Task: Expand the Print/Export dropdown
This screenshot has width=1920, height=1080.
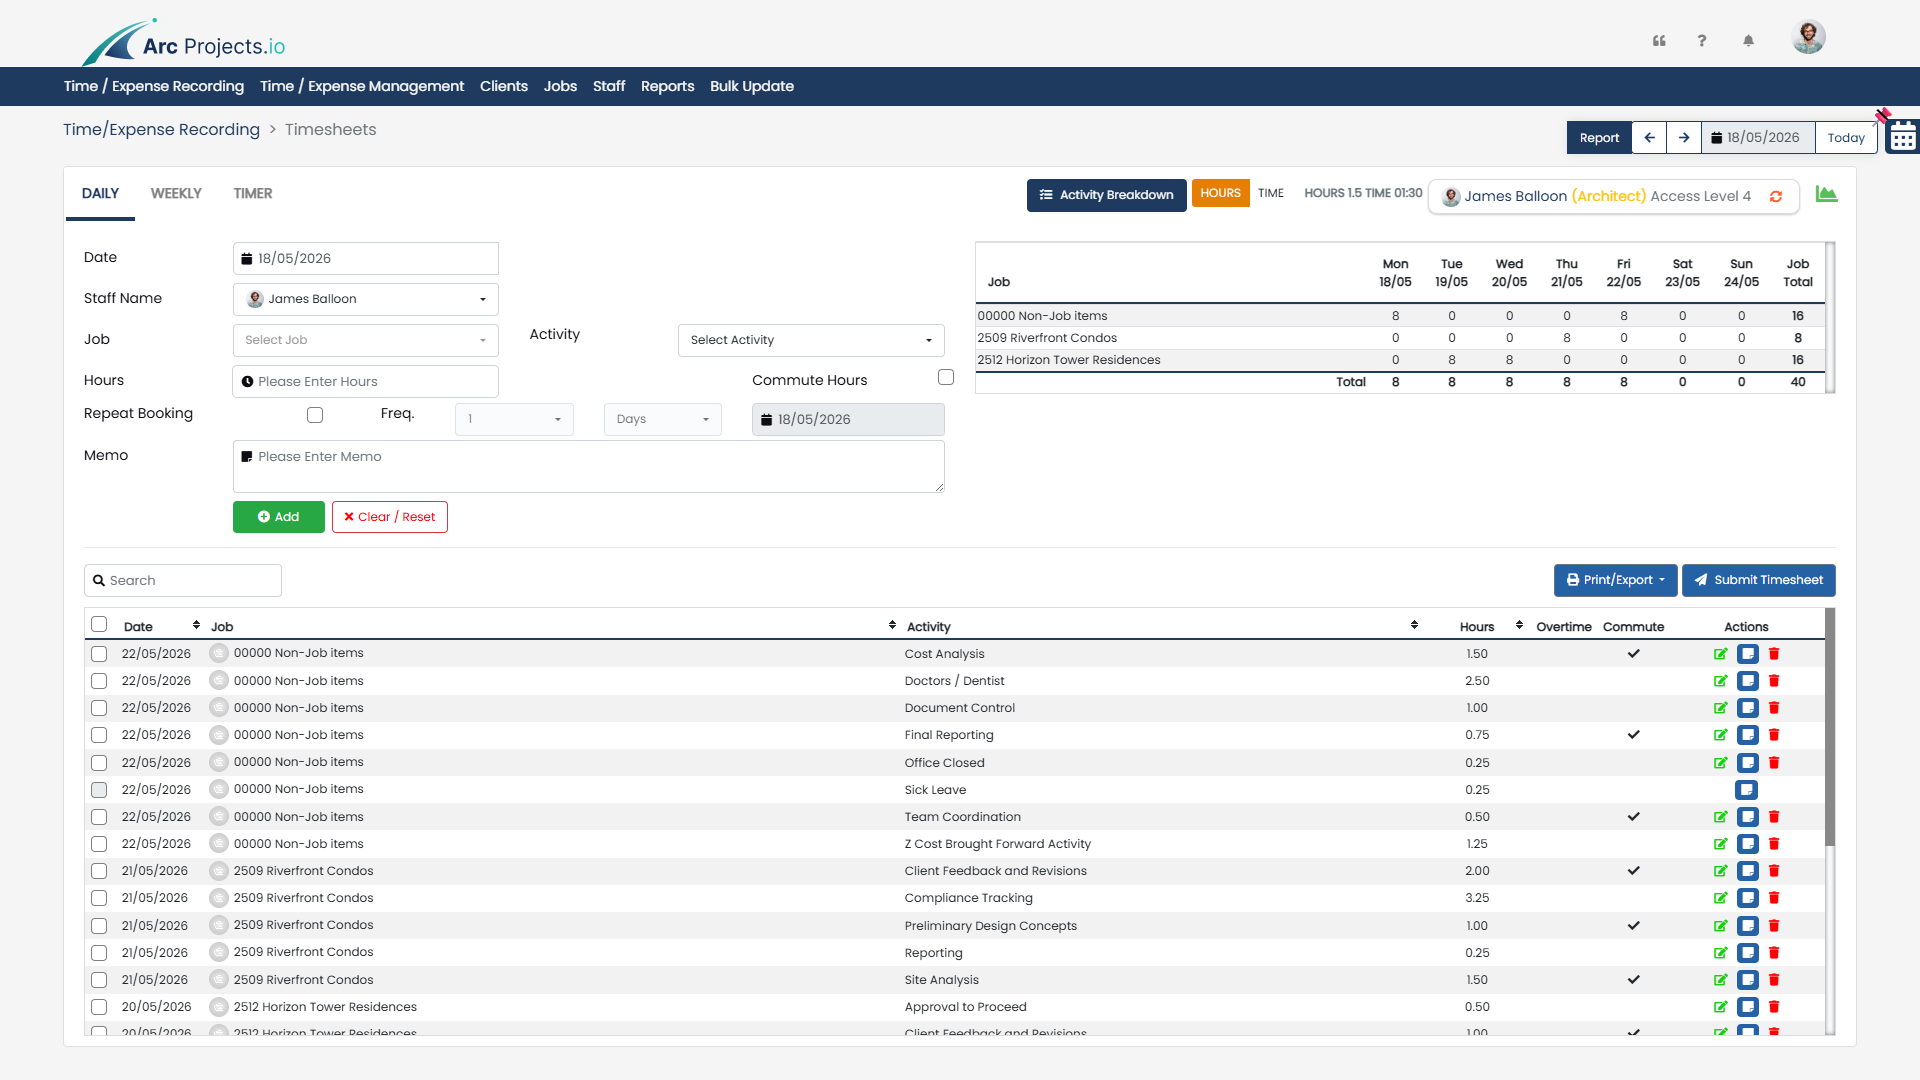Action: (1615, 580)
